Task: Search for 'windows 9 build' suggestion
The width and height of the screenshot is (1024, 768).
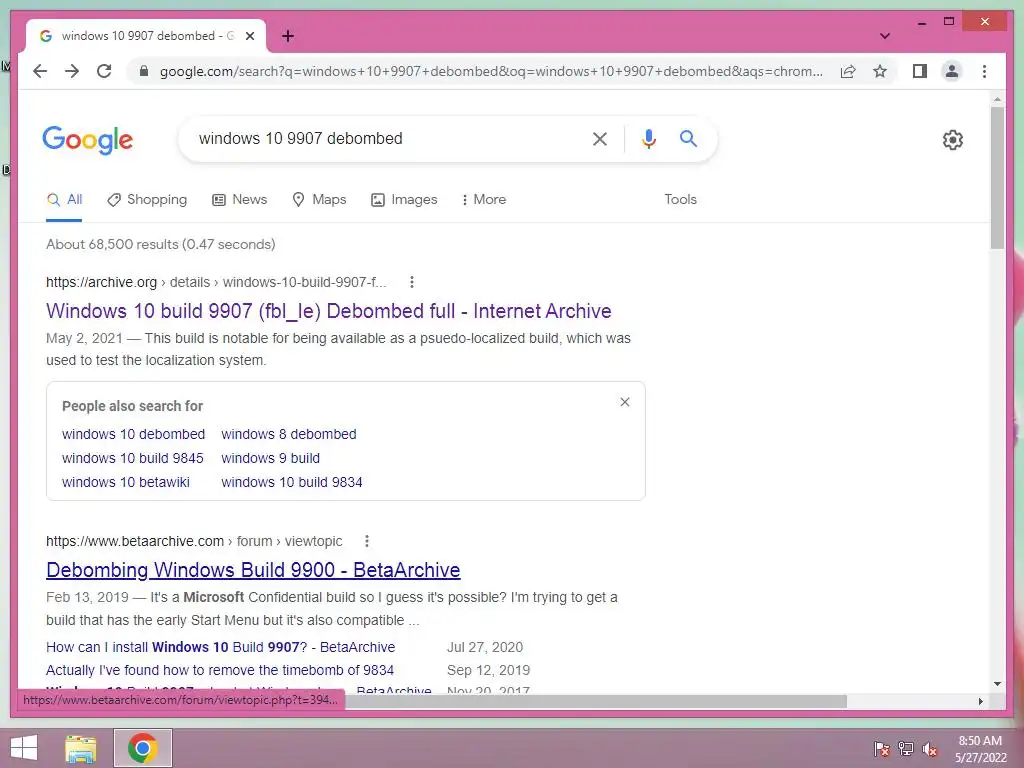Action: 270,458
